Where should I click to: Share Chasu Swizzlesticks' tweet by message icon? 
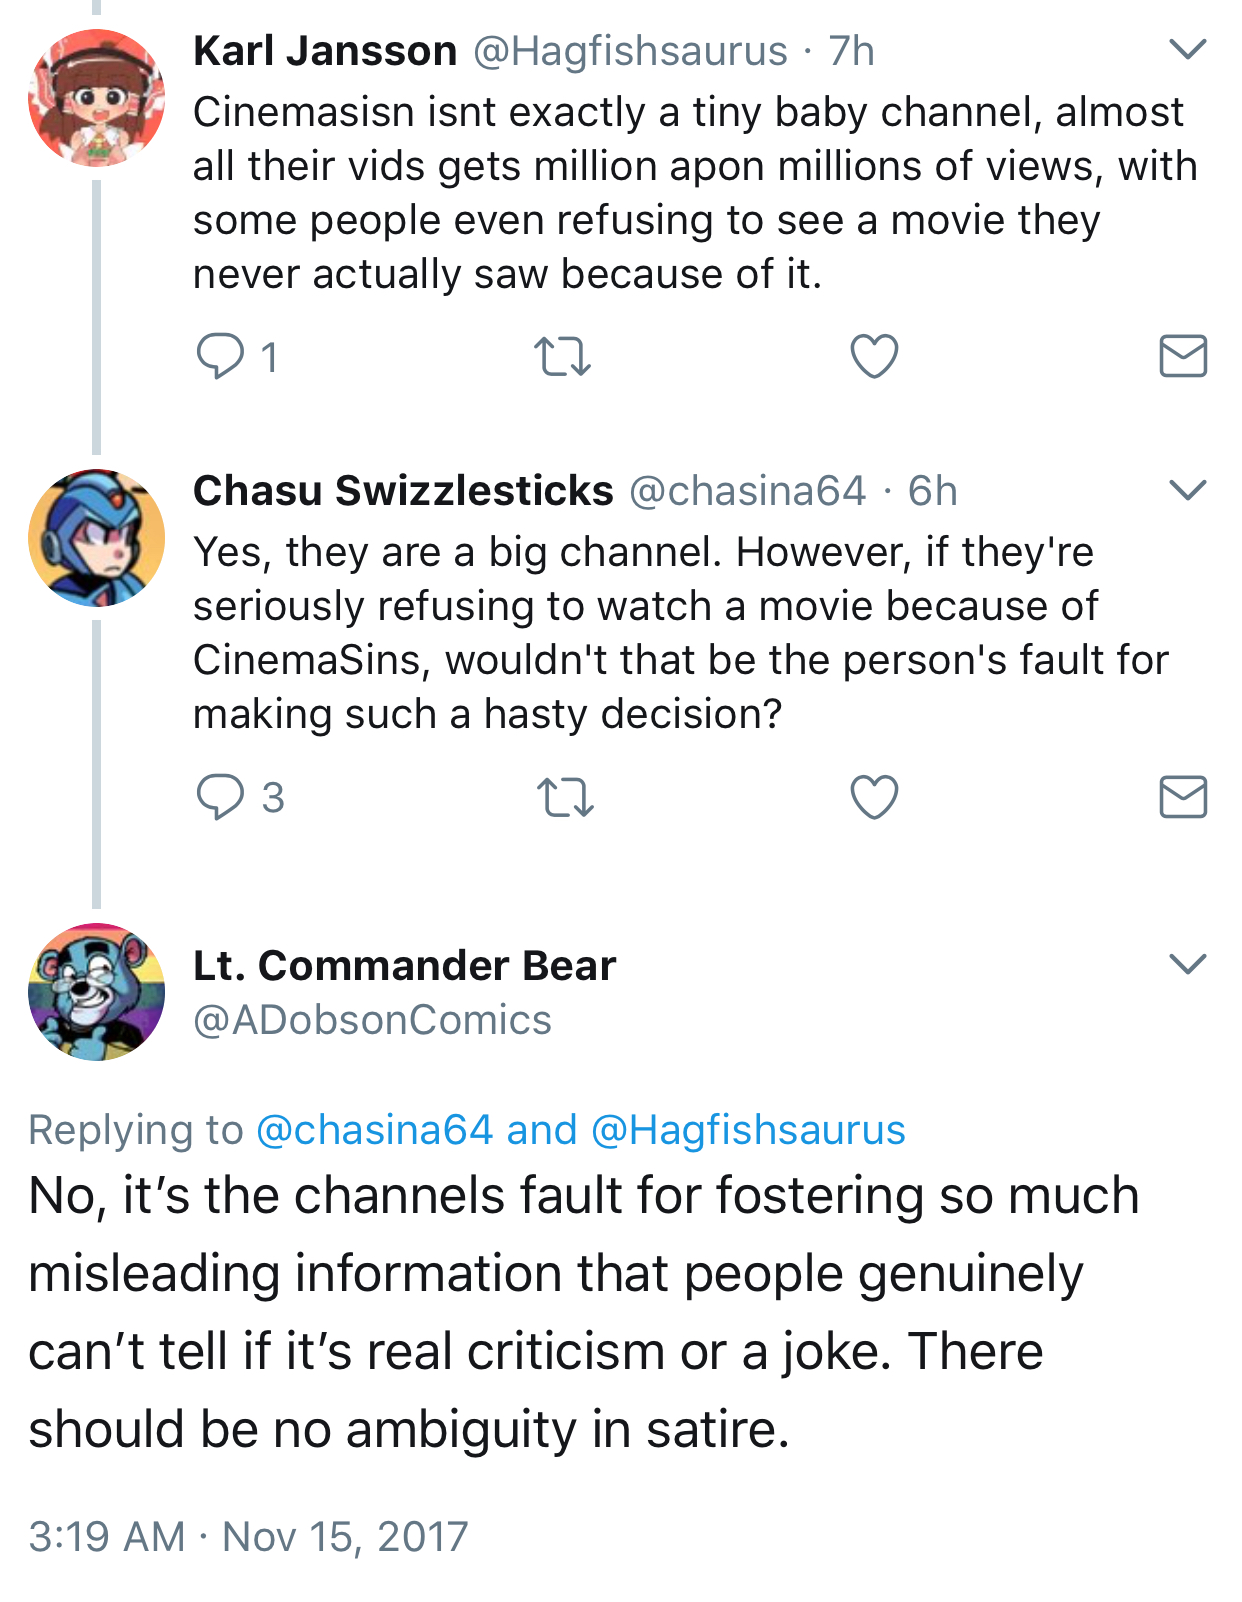pyautogui.click(x=1184, y=797)
